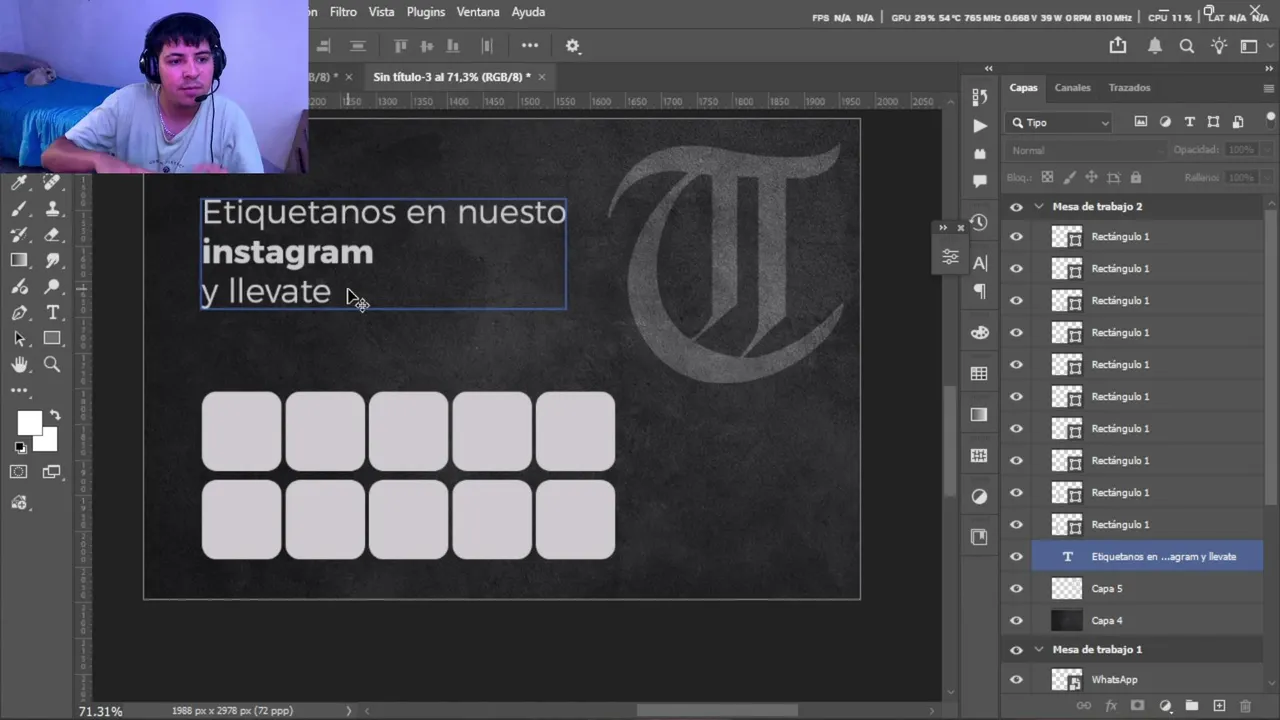Collapse the icon panel dock double-arrow
Viewport: 1280px width, 720px height.
click(x=988, y=68)
